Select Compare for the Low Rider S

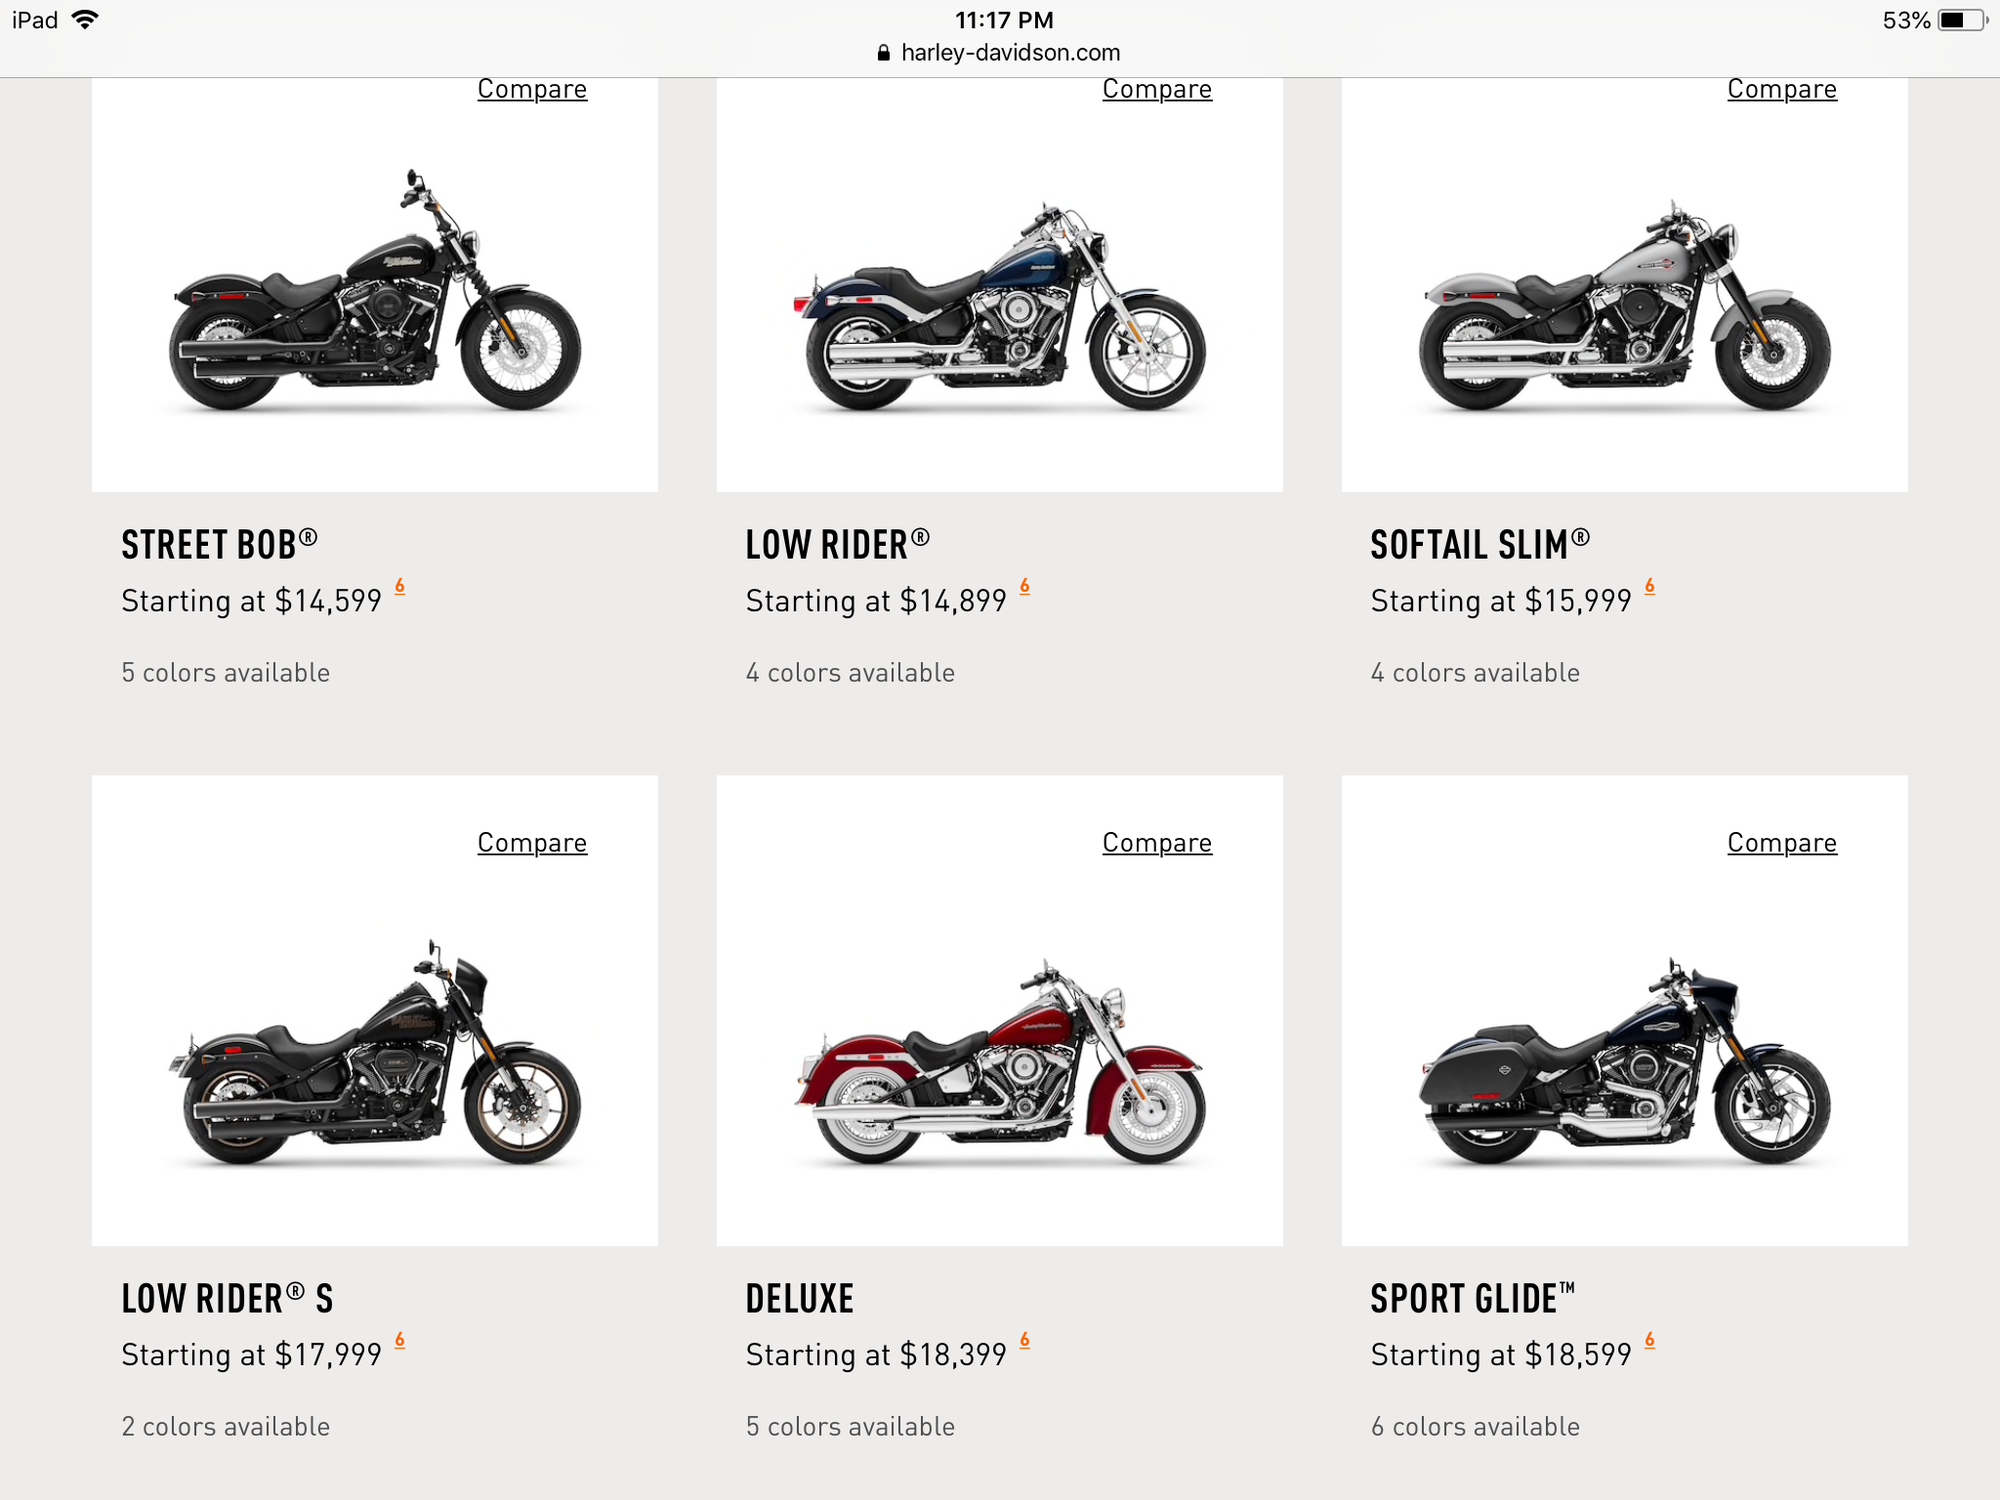pos(532,843)
